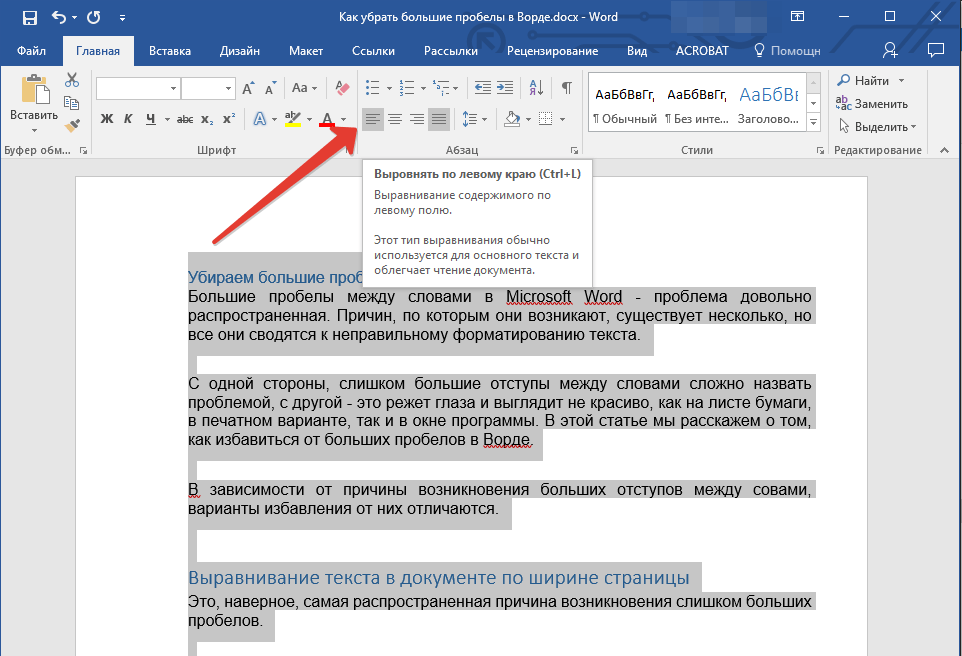Click the Format Painter brush icon
The image size is (962, 656).
[x=72, y=125]
